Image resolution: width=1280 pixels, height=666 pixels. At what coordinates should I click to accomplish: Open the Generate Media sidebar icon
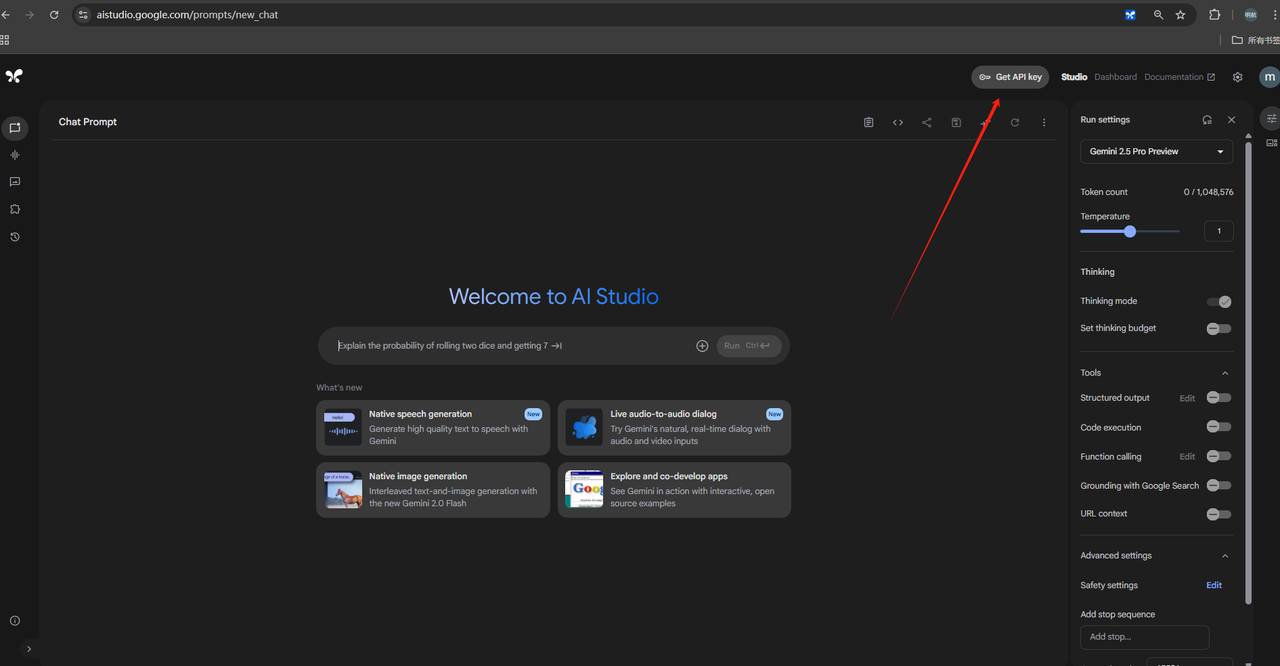(x=15, y=182)
